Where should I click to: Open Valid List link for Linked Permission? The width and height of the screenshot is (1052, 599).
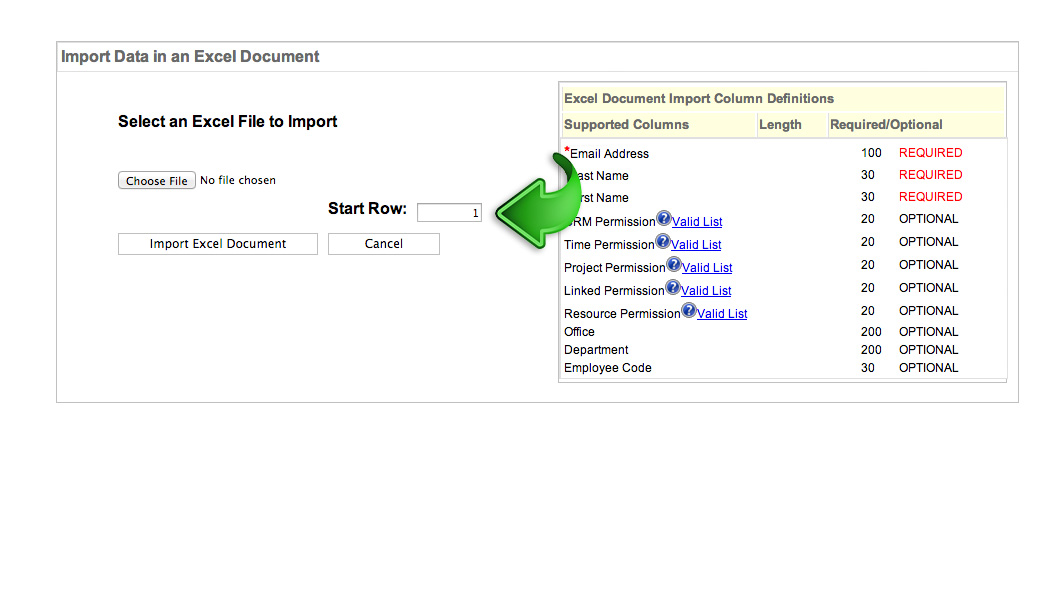point(706,291)
